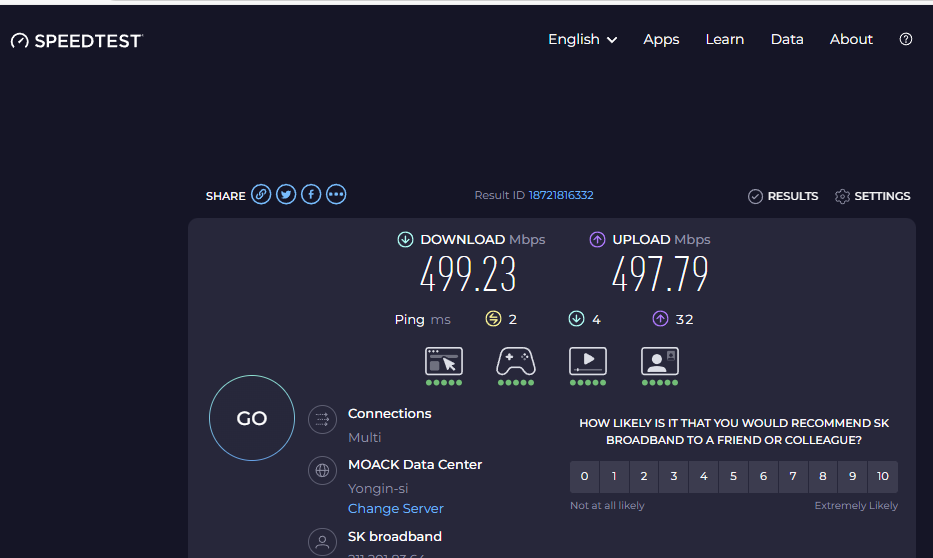Image resolution: width=933 pixels, height=558 pixels.
Task: Click the download latency icon
Action: 576,319
